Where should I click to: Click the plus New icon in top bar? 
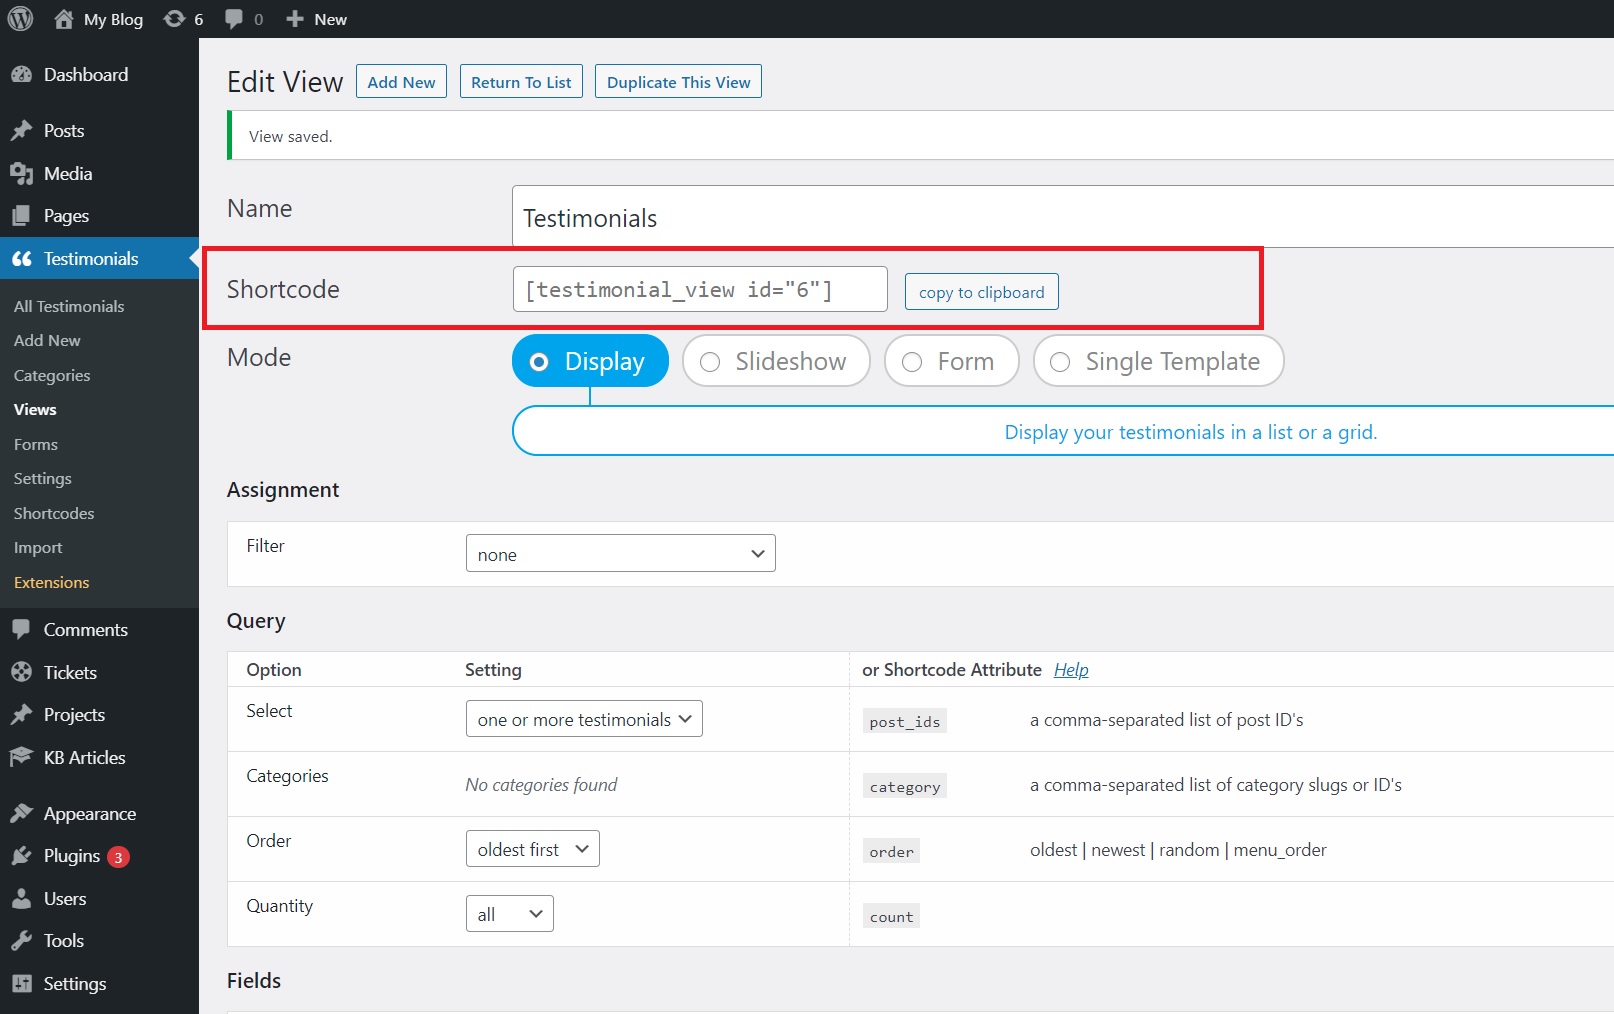click(295, 19)
